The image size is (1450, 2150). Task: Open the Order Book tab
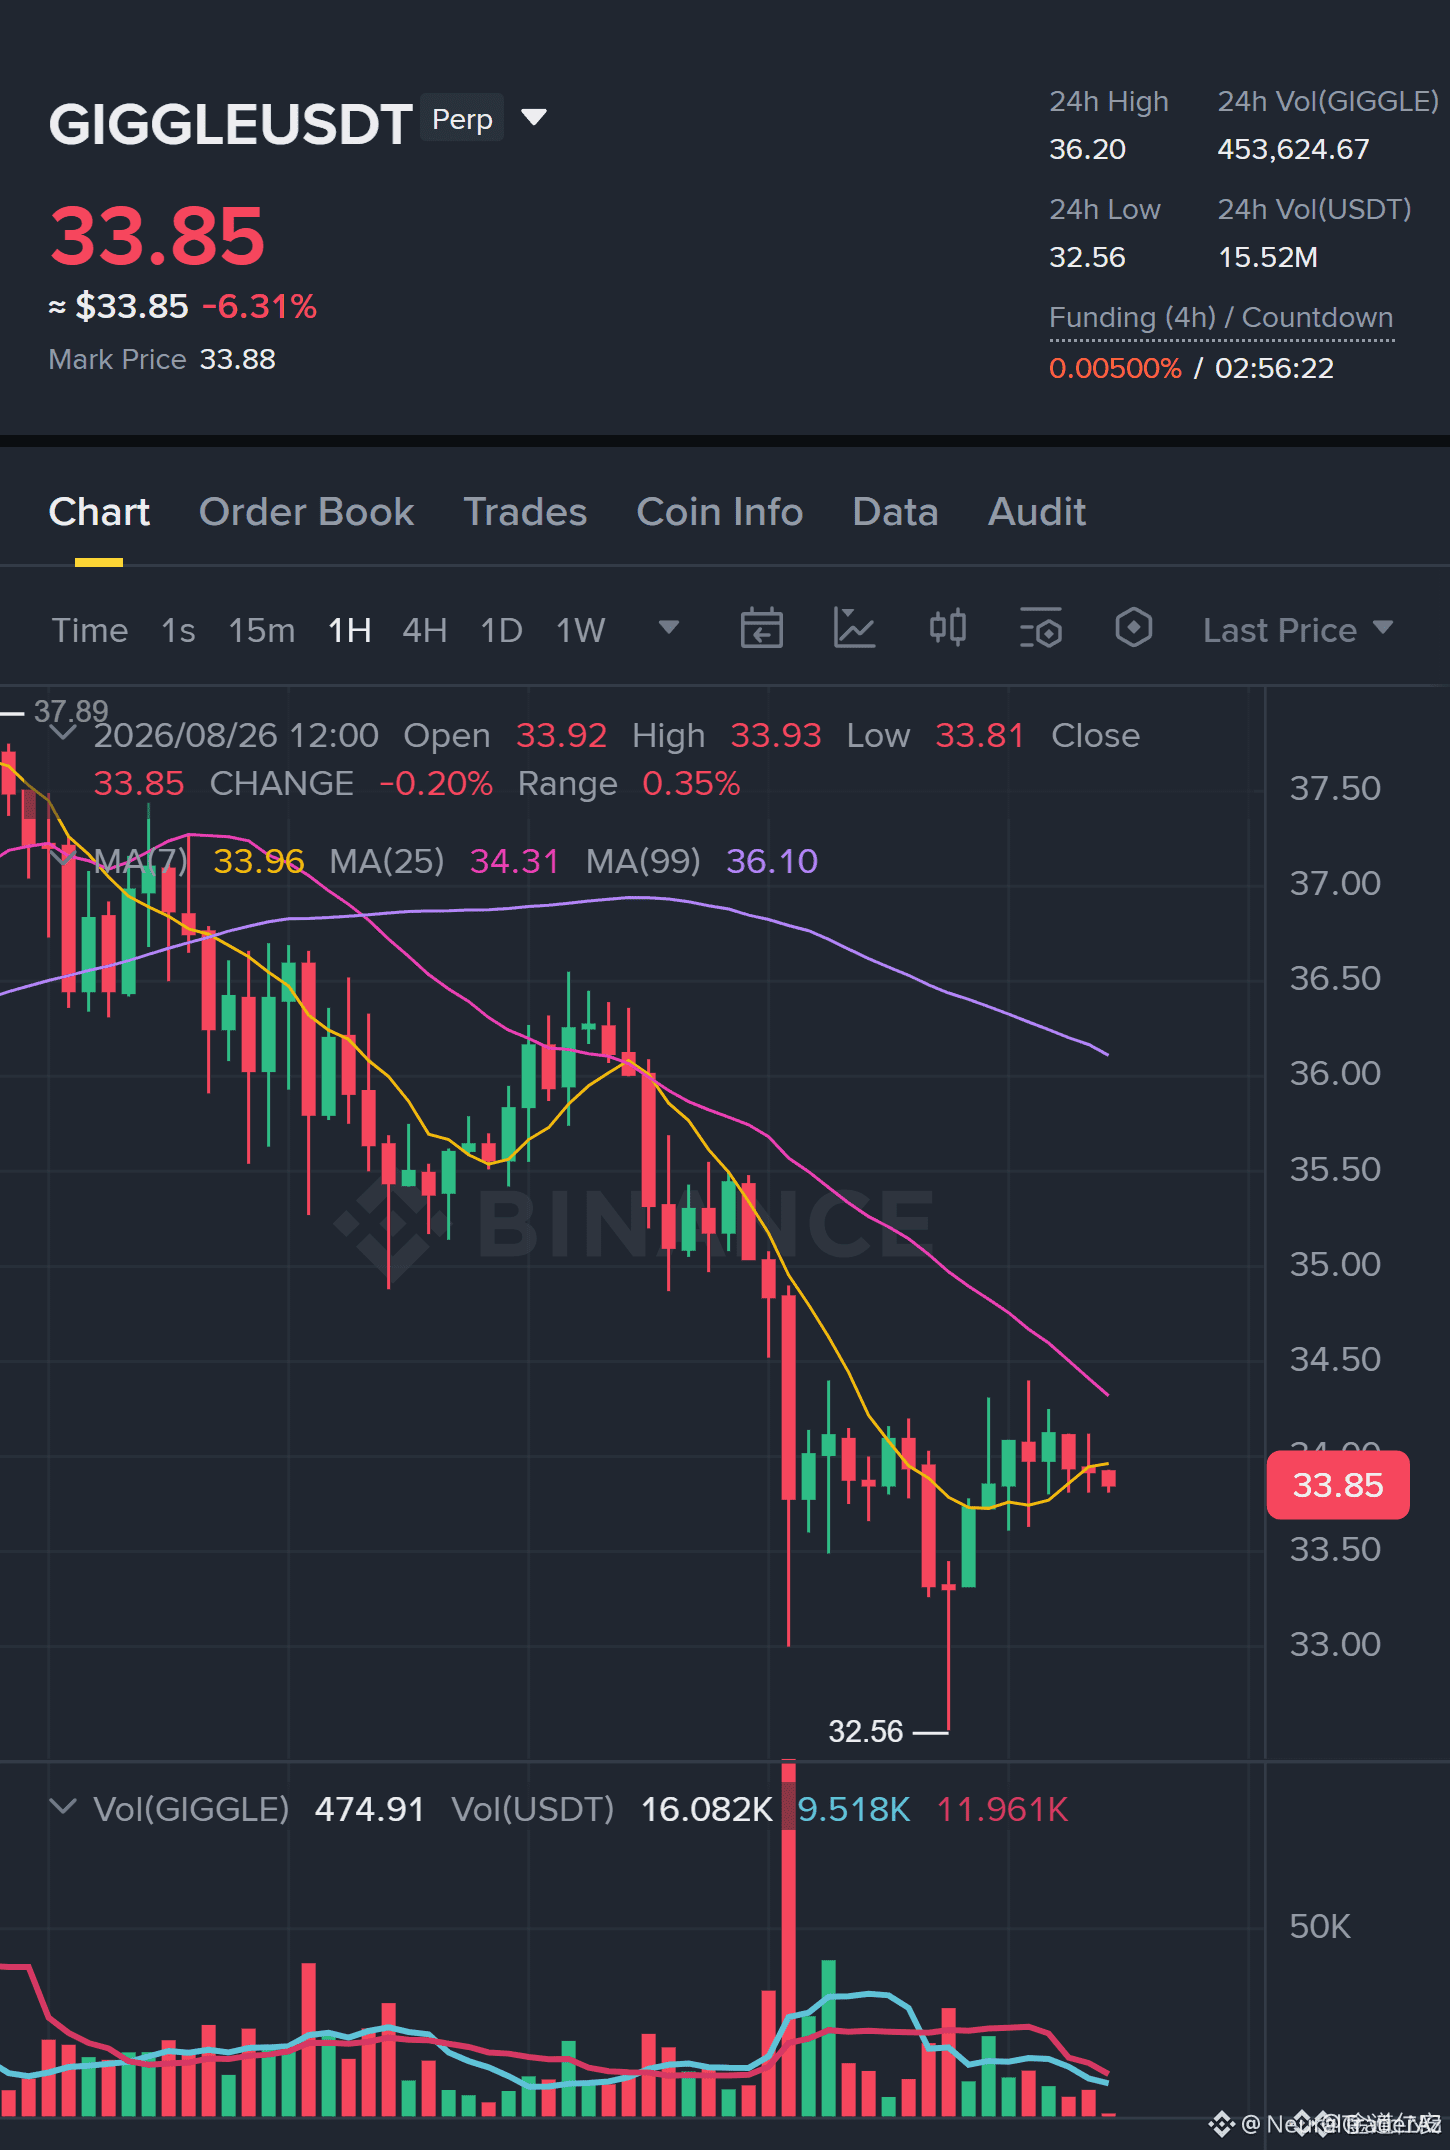306,512
